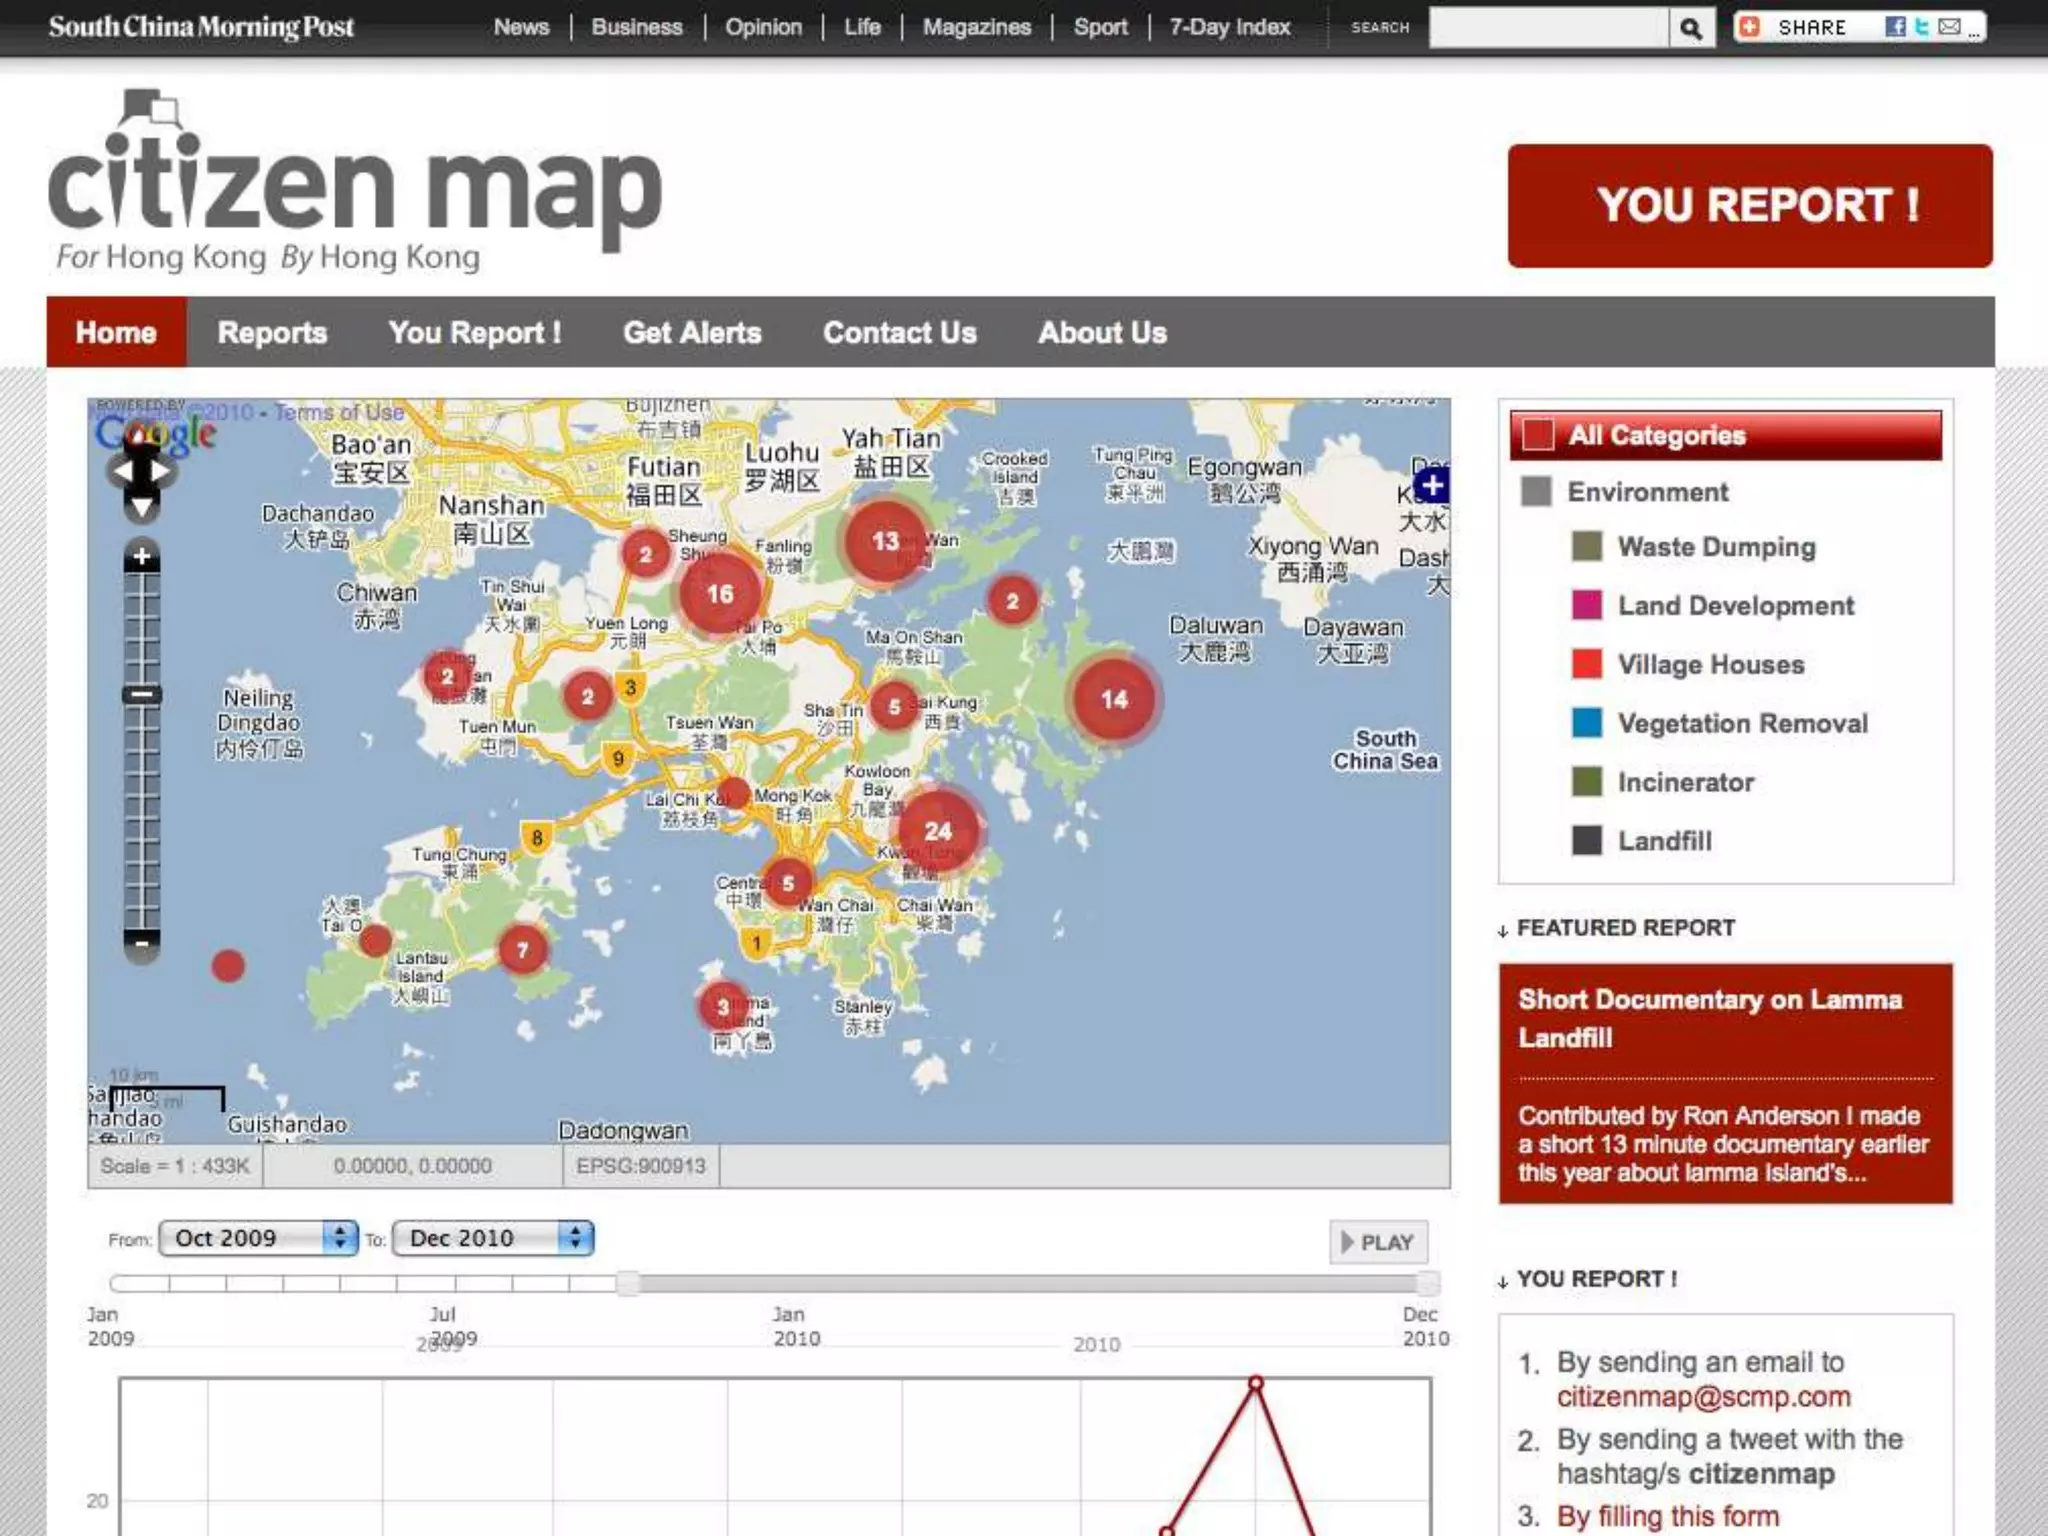Viewport: 2048px width, 1536px height.
Task: Click the cluster marker labeled 24
Action: pyautogui.click(x=938, y=831)
